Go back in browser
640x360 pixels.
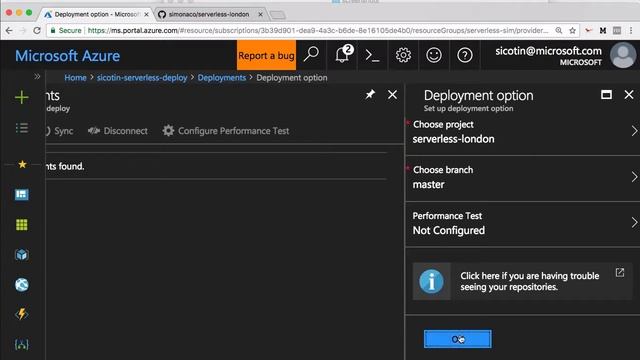tap(9, 31)
